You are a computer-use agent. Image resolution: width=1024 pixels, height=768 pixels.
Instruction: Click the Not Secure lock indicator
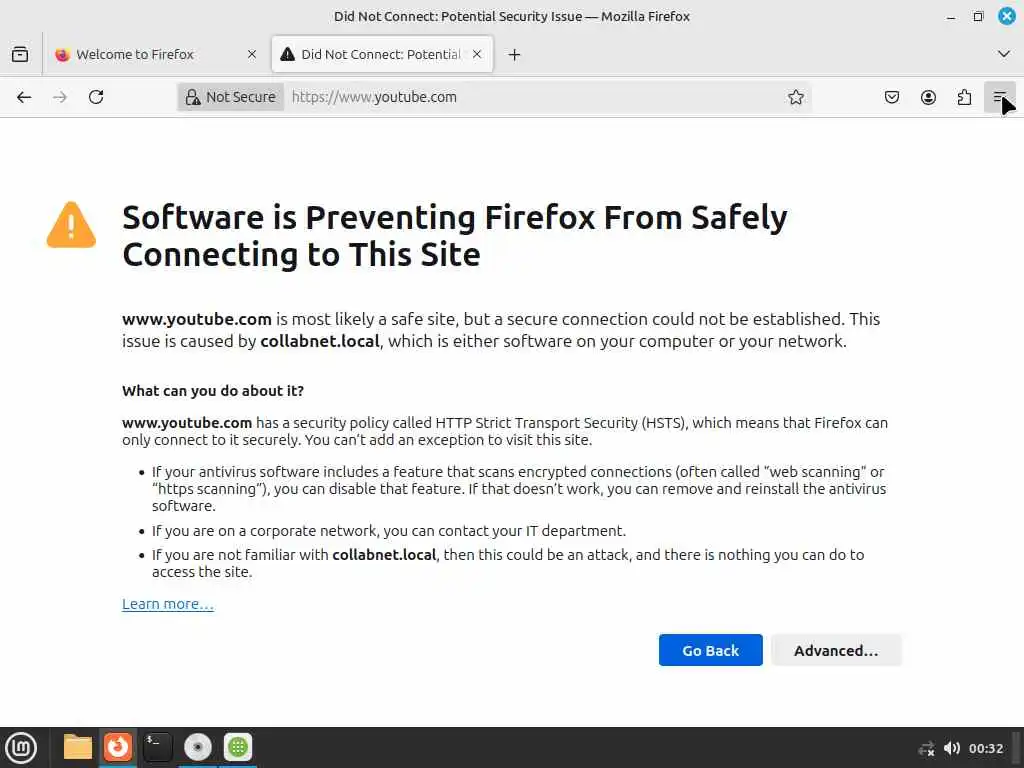coord(231,97)
